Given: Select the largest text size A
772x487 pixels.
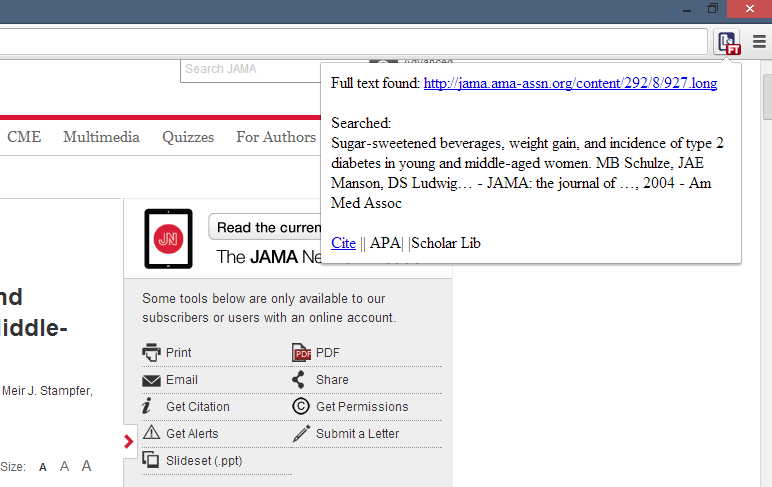Looking at the screenshot, I should point(86,466).
